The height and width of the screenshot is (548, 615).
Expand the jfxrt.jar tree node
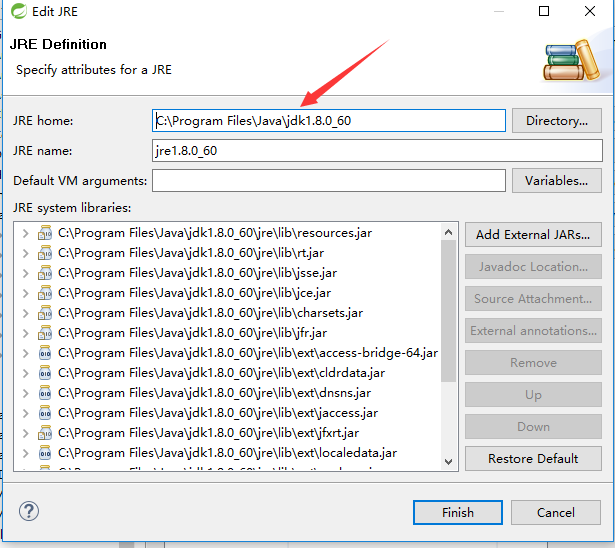tap(26, 433)
